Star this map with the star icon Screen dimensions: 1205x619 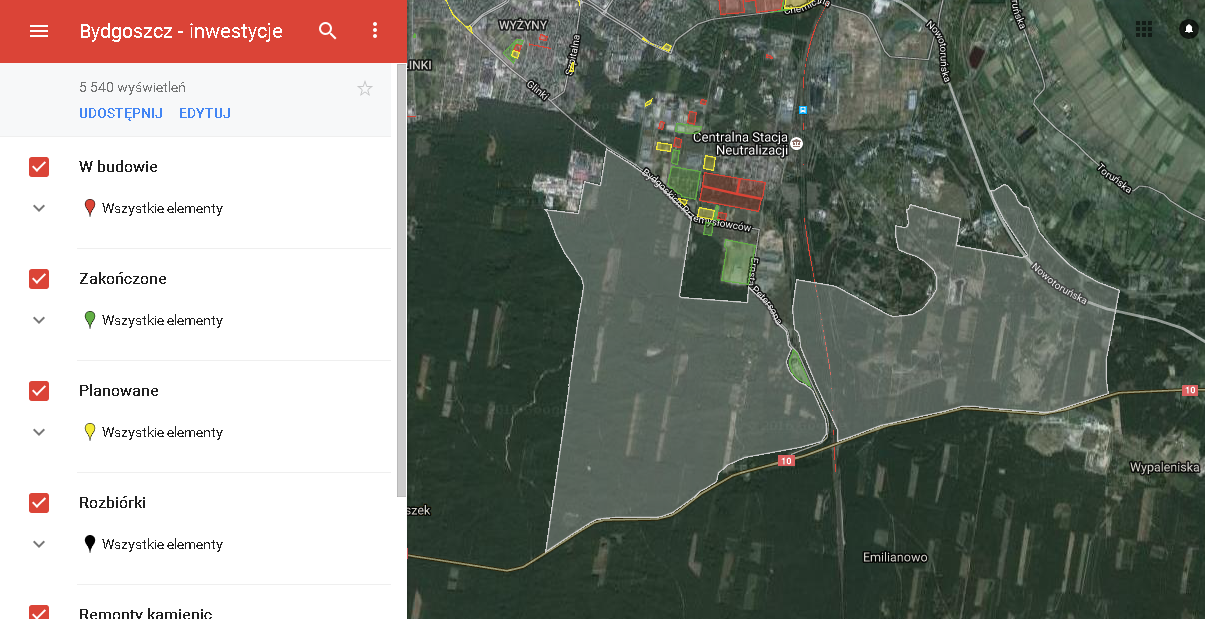[365, 89]
